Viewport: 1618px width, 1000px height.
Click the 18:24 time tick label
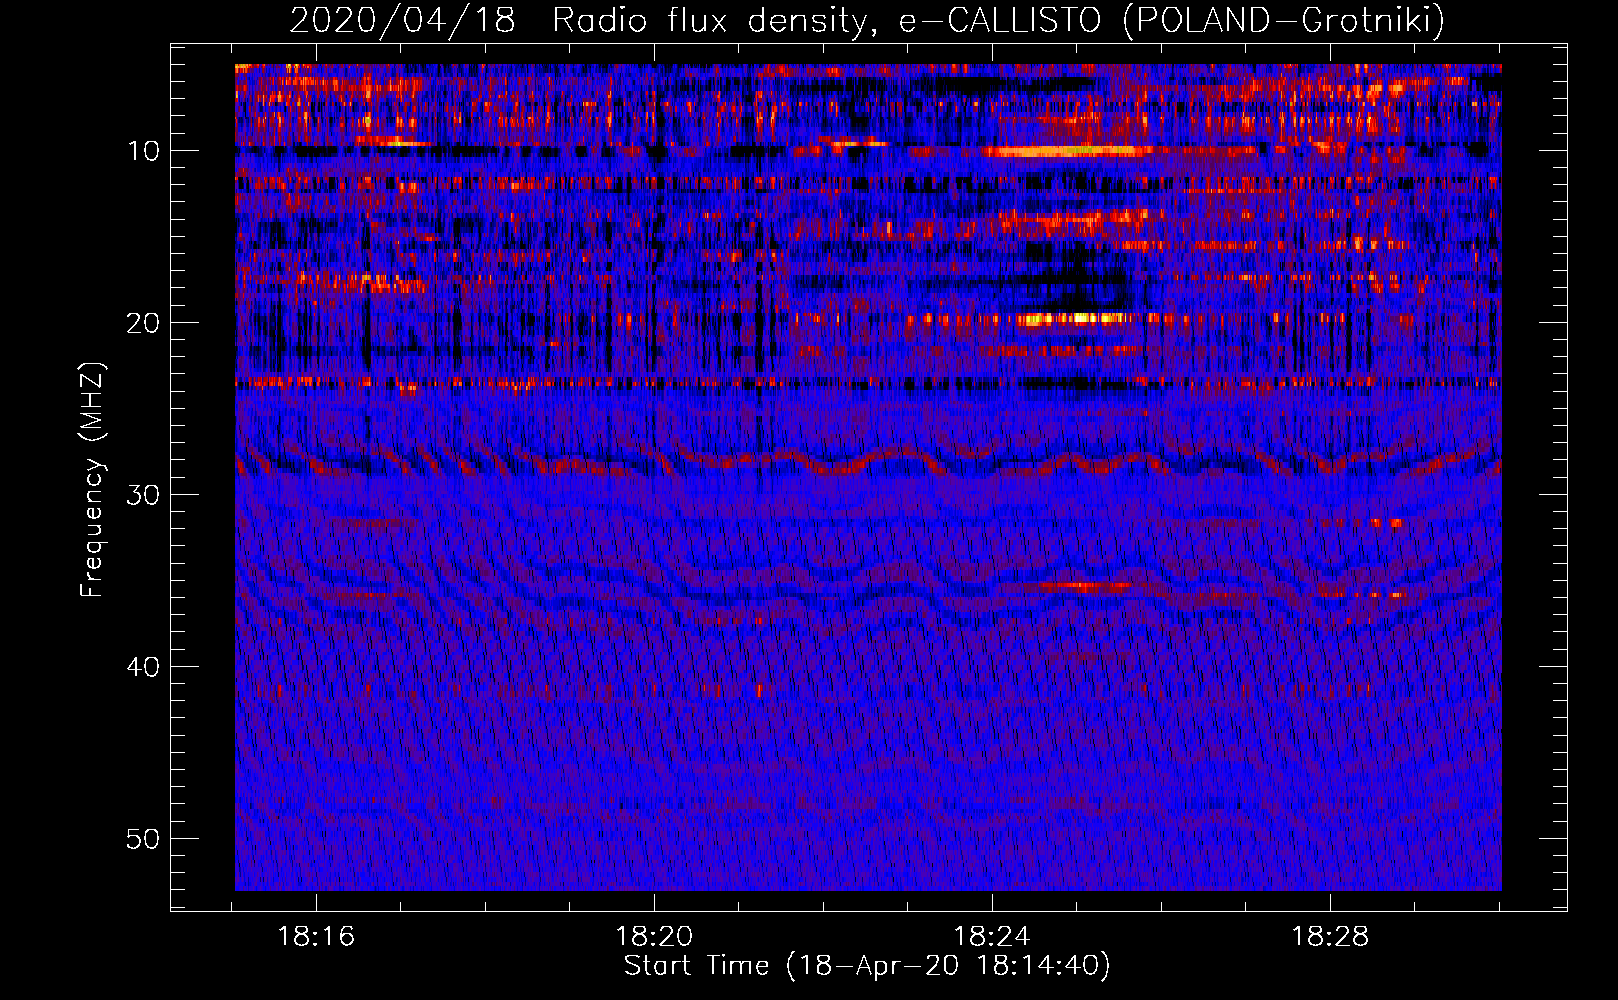pyautogui.click(x=992, y=937)
